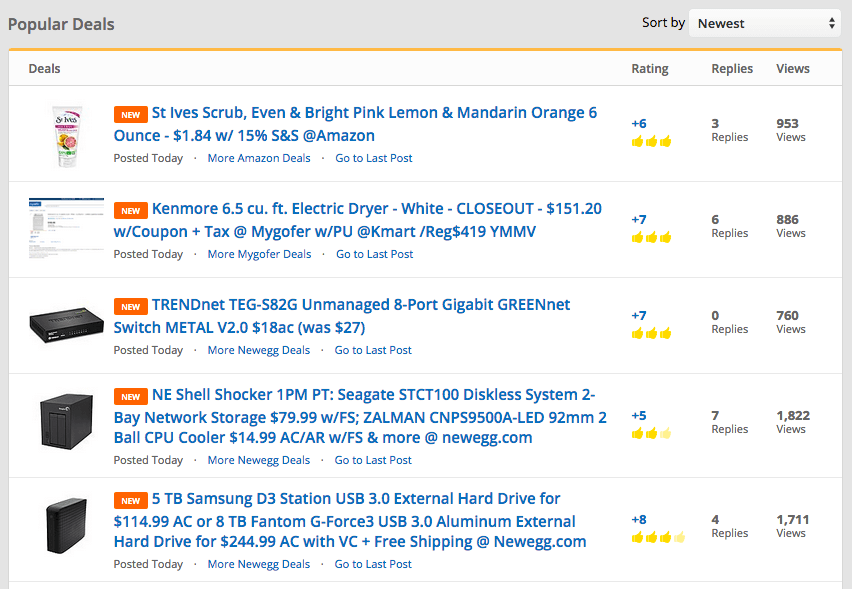The width and height of the screenshot is (852, 589).
Task: Click the 7 Replies count
Action: pos(730,423)
